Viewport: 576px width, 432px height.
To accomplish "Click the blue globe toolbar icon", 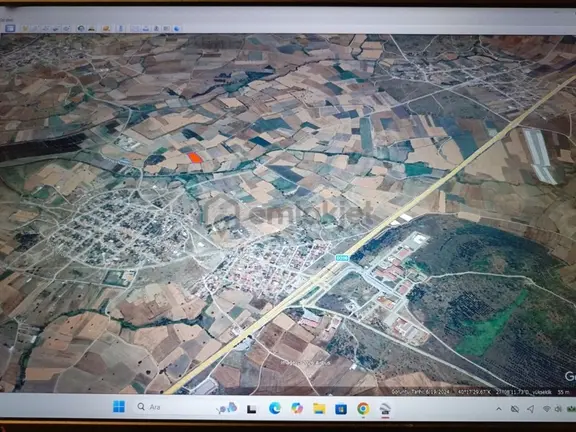I will (x=177, y=28).
